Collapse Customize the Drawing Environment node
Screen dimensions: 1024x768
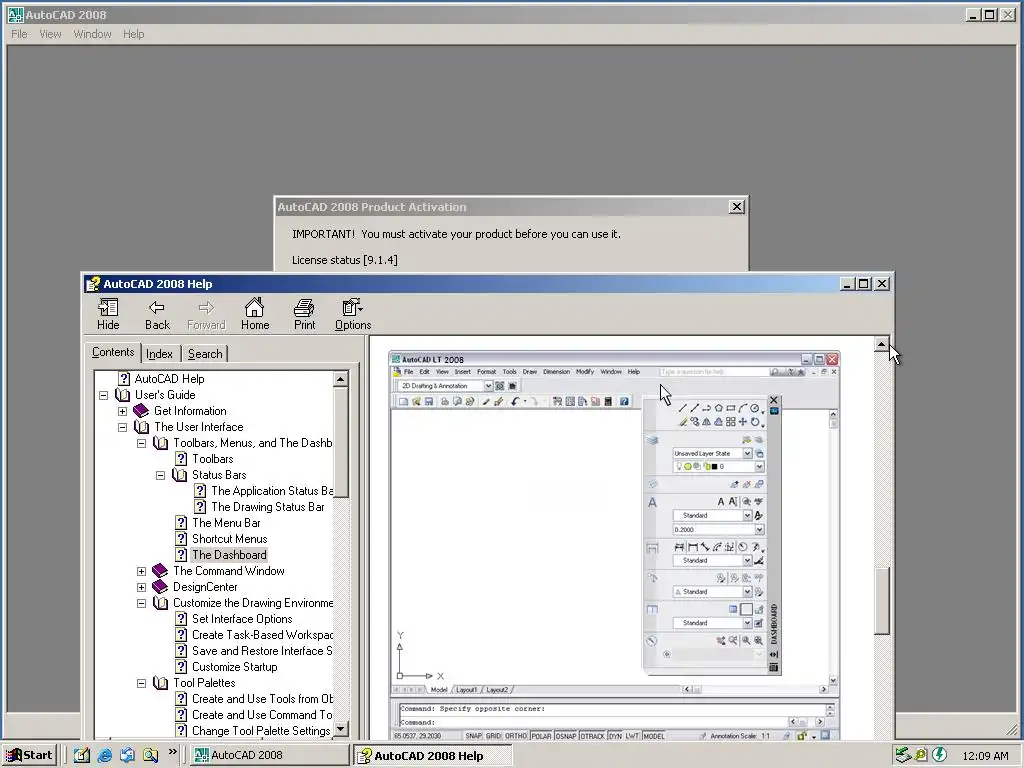click(141, 603)
